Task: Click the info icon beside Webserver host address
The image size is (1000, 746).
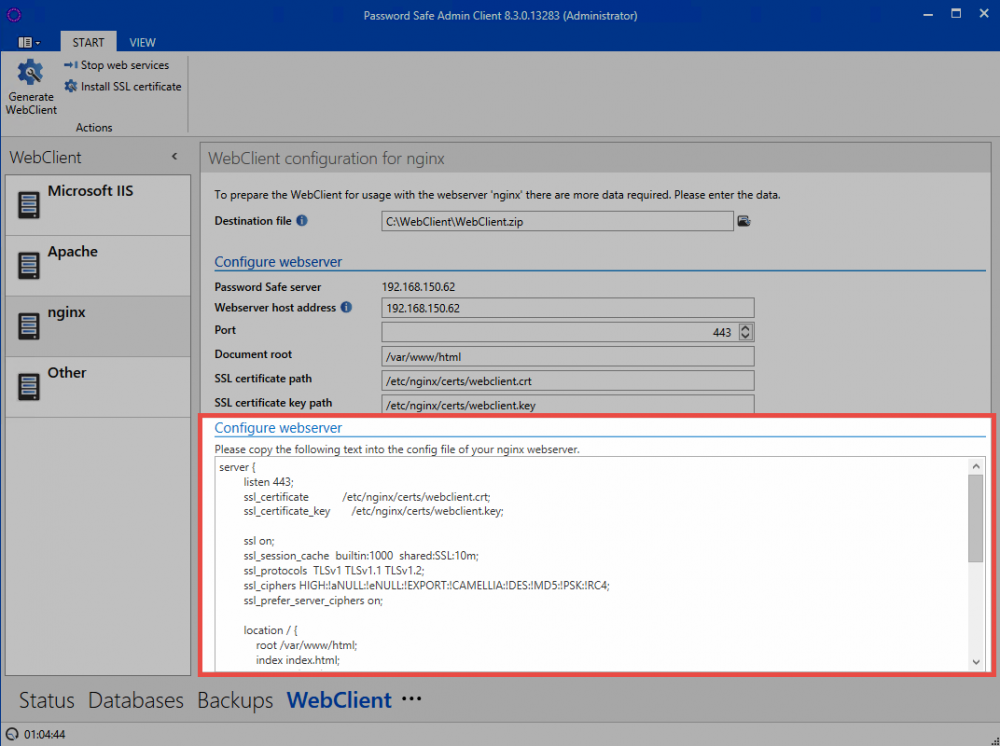Action: click(x=346, y=307)
